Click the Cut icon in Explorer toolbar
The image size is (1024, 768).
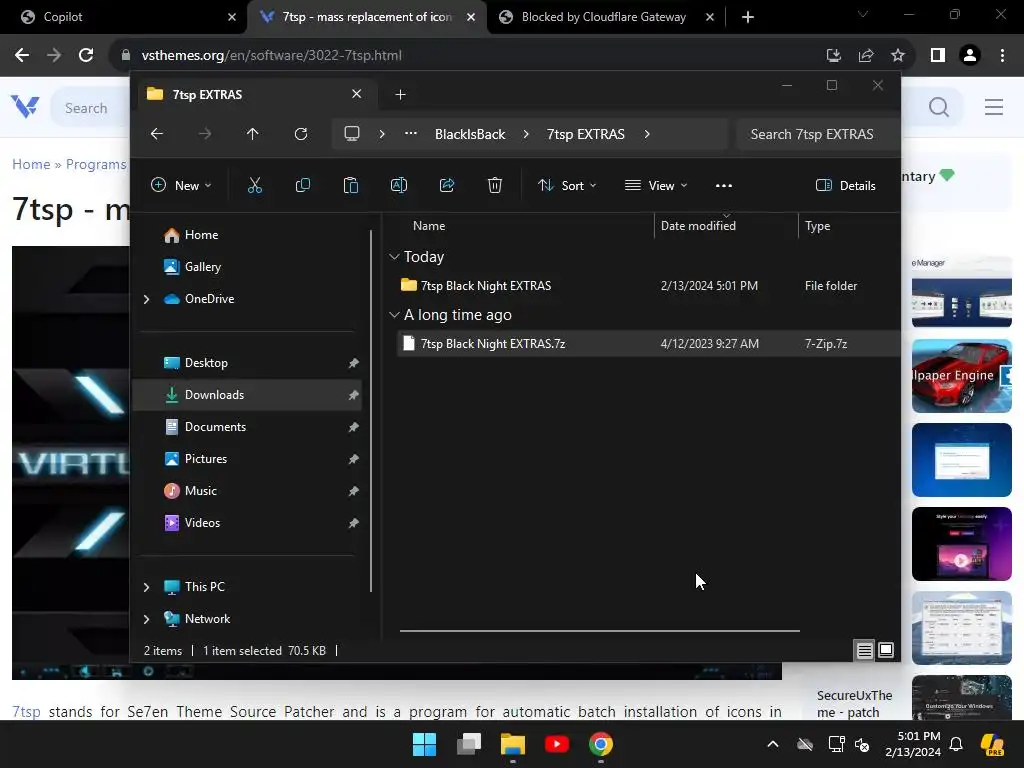tap(255, 185)
